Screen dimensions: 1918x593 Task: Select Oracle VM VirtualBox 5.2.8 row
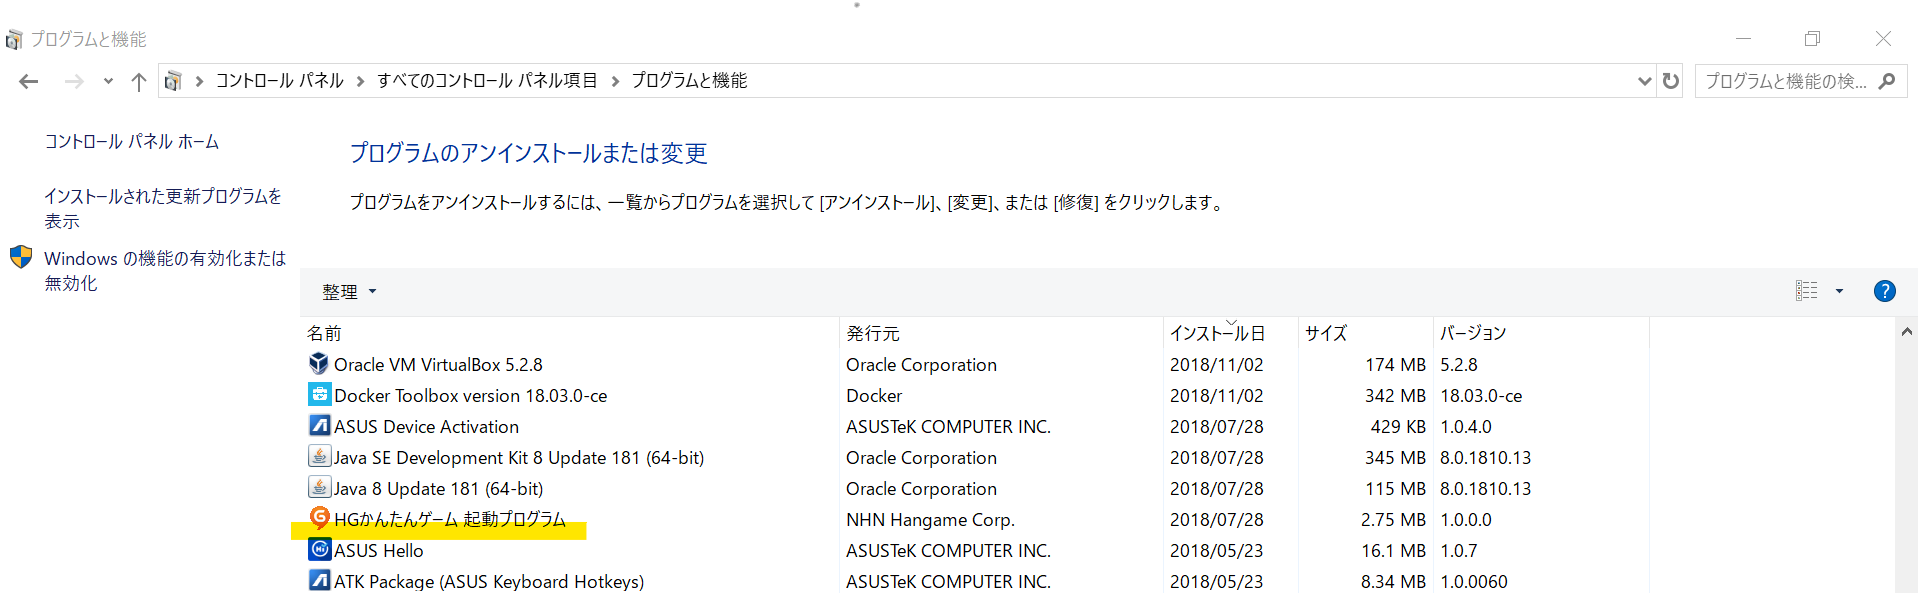pyautogui.click(x=975, y=364)
